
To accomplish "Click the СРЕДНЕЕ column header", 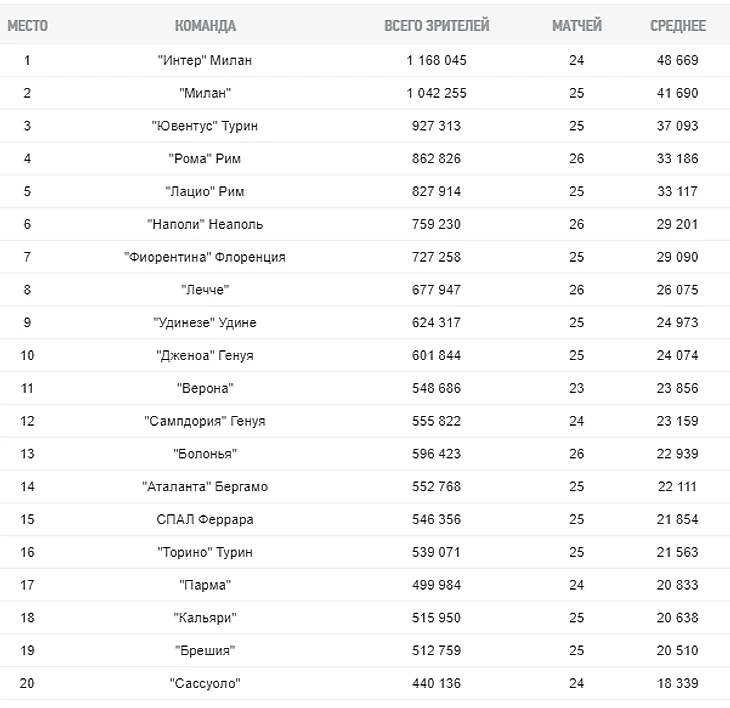I will point(678,26).
